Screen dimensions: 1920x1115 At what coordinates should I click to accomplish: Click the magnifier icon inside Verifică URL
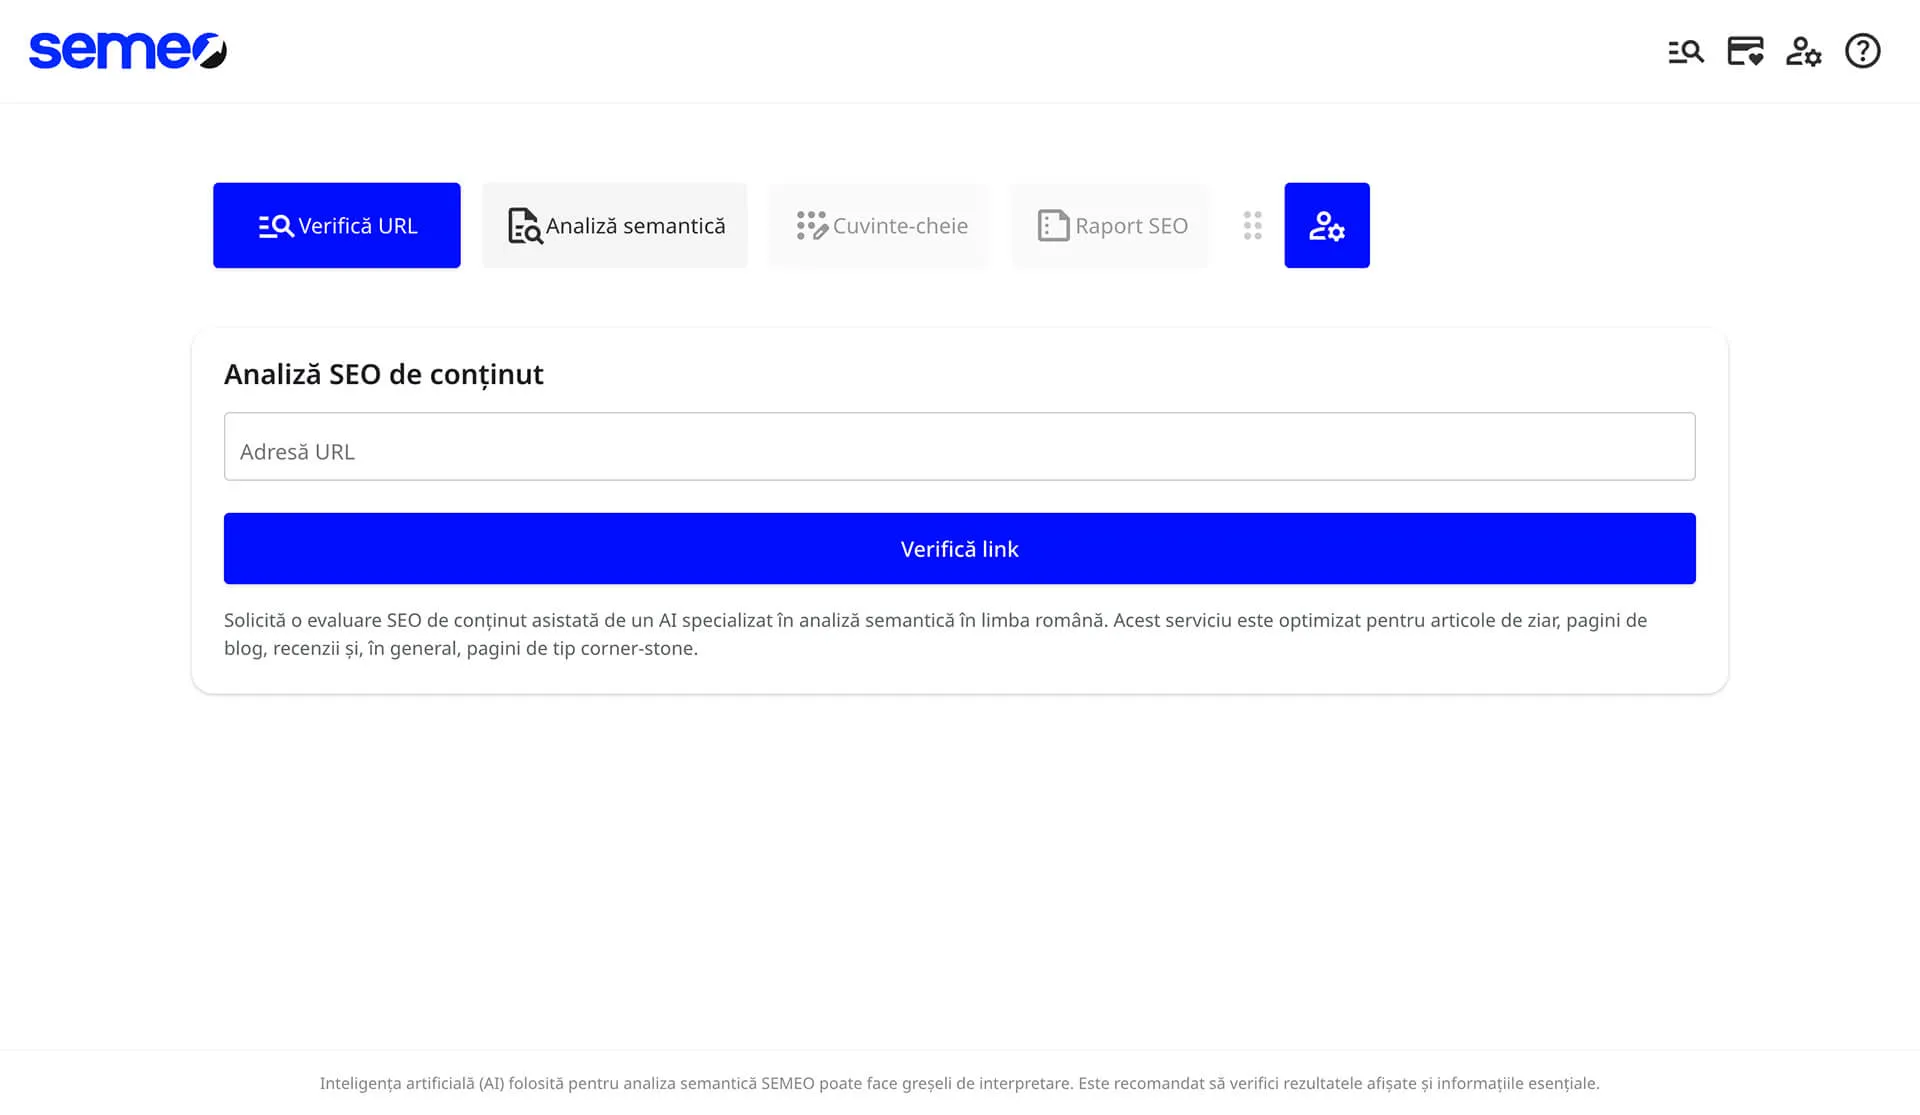[275, 225]
